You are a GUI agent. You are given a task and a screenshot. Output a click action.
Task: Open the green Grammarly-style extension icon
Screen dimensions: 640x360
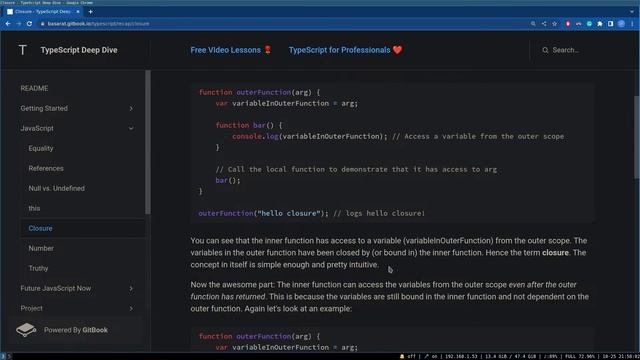coord(589,24)
